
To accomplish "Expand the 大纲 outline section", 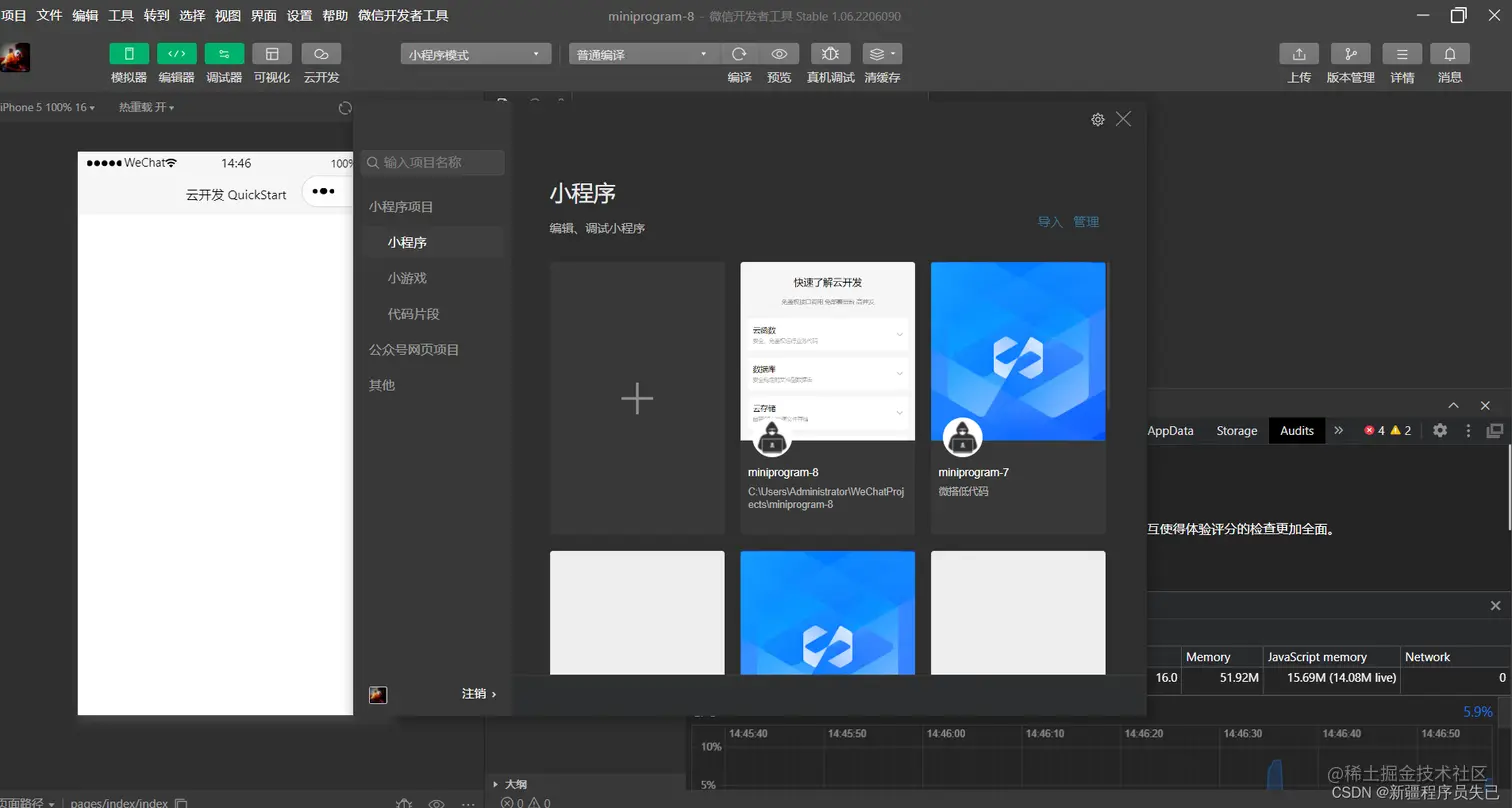I will click(509, 785).
